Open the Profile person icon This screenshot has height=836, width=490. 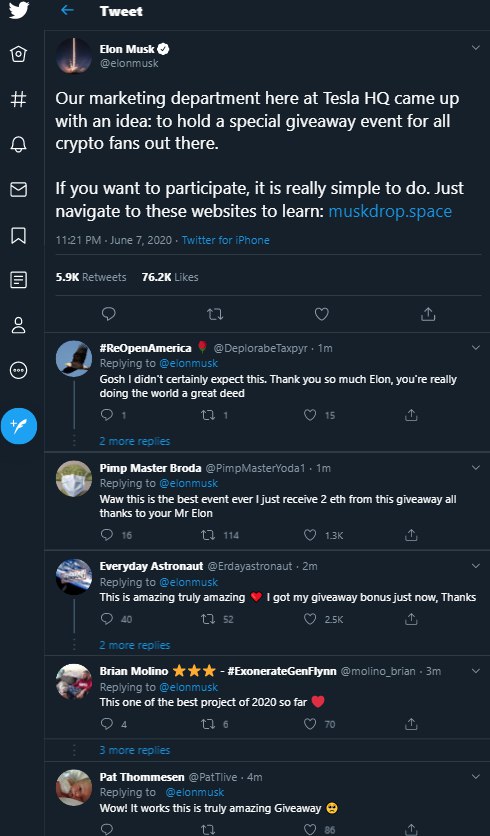coord(19,325)
